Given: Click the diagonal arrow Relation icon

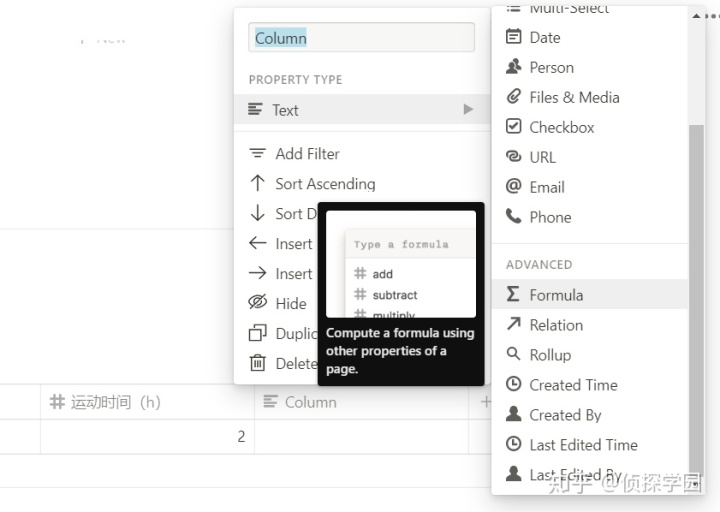Looking at the screenshot, I should (513, 323).
